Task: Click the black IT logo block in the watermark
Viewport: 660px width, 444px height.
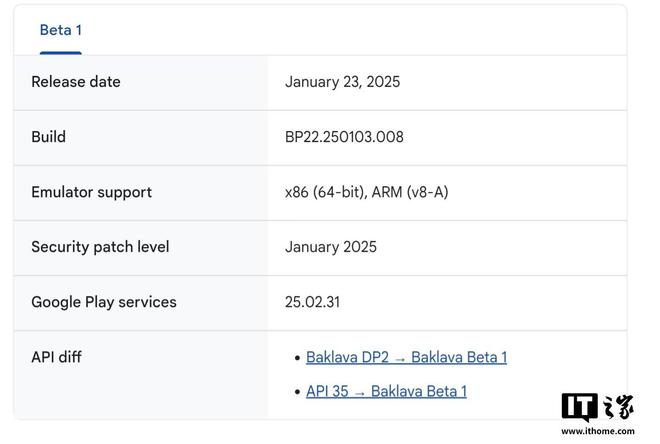Action: [579, 406]
